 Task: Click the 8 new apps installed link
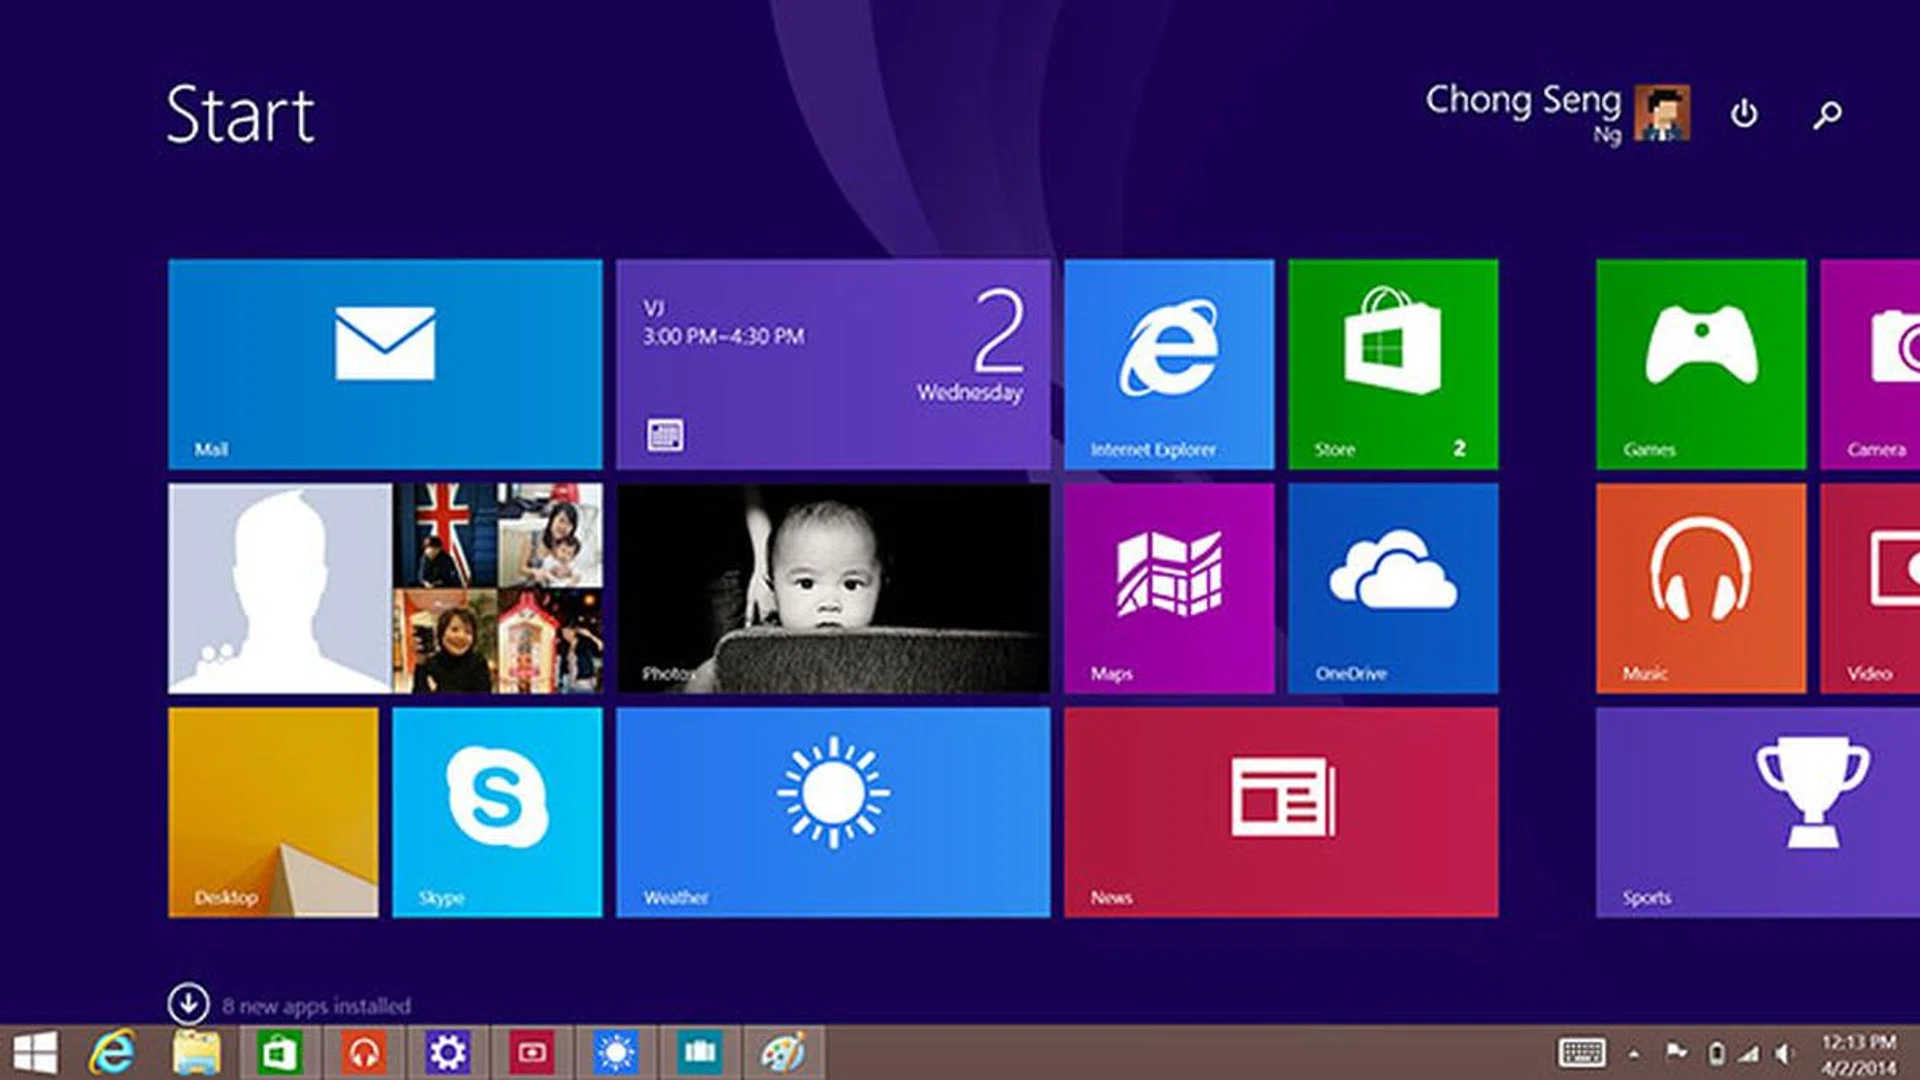click(318, 1007)
